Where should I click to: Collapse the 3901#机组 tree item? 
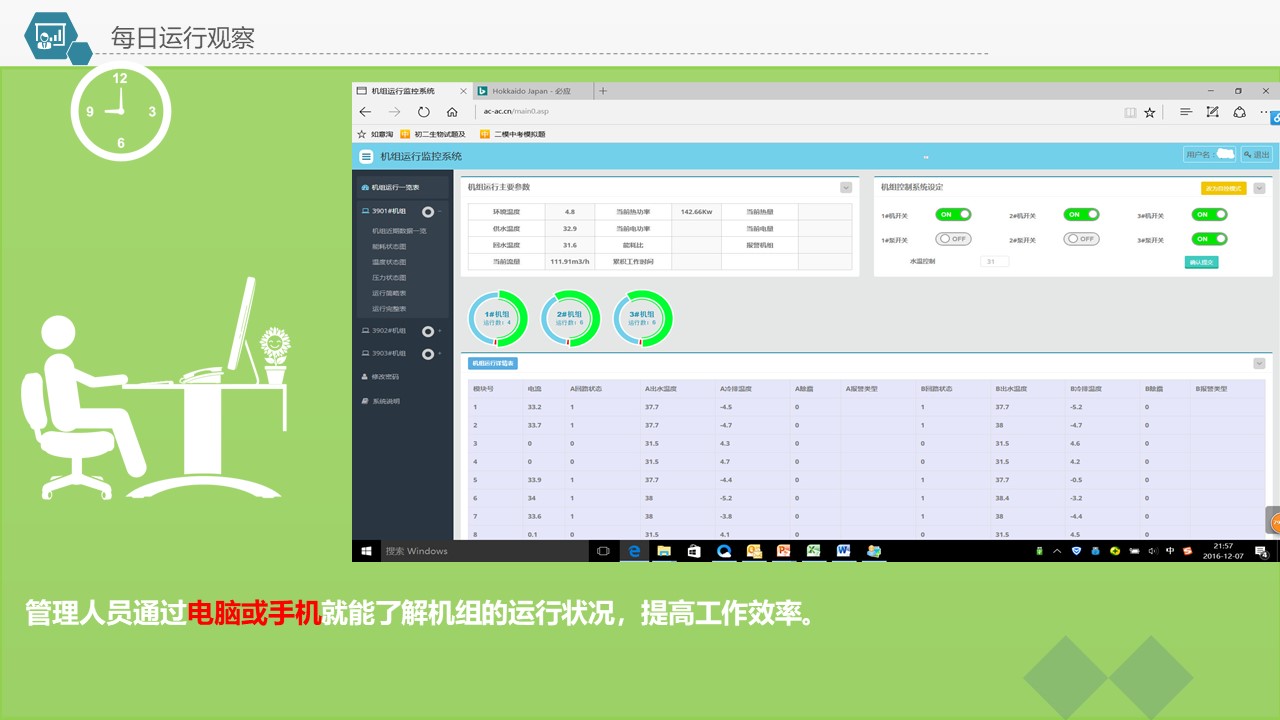pyautogui.click(x=439, y=212)
